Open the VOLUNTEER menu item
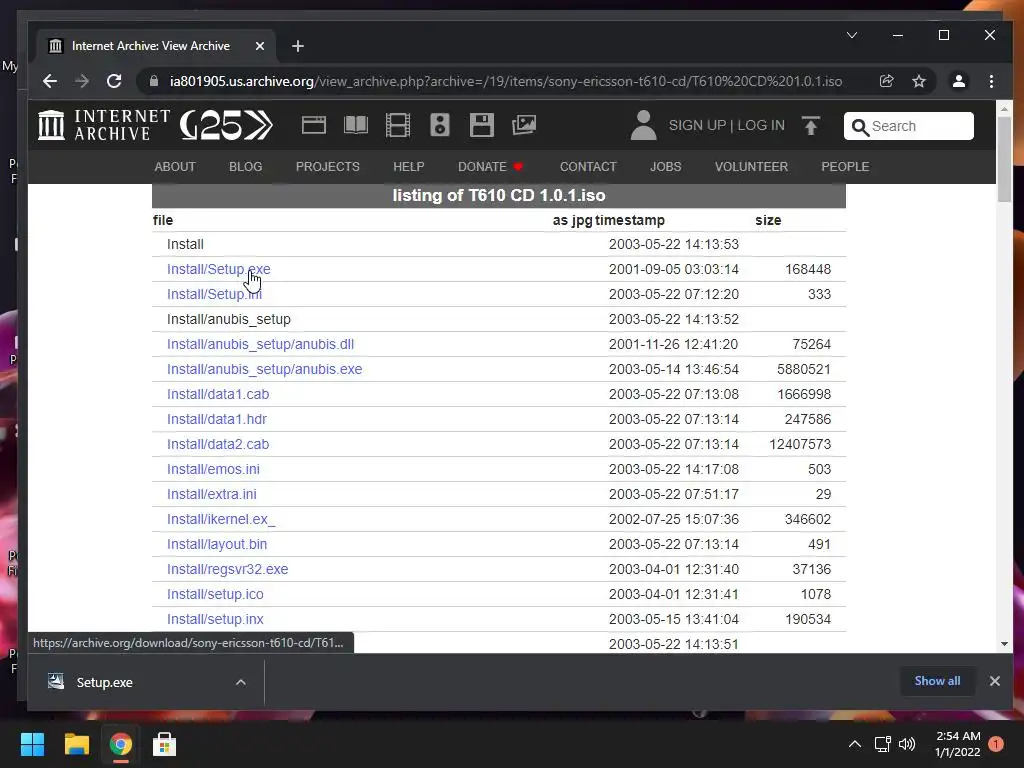Screen dimensions: 1024x768 click(751, 167)
